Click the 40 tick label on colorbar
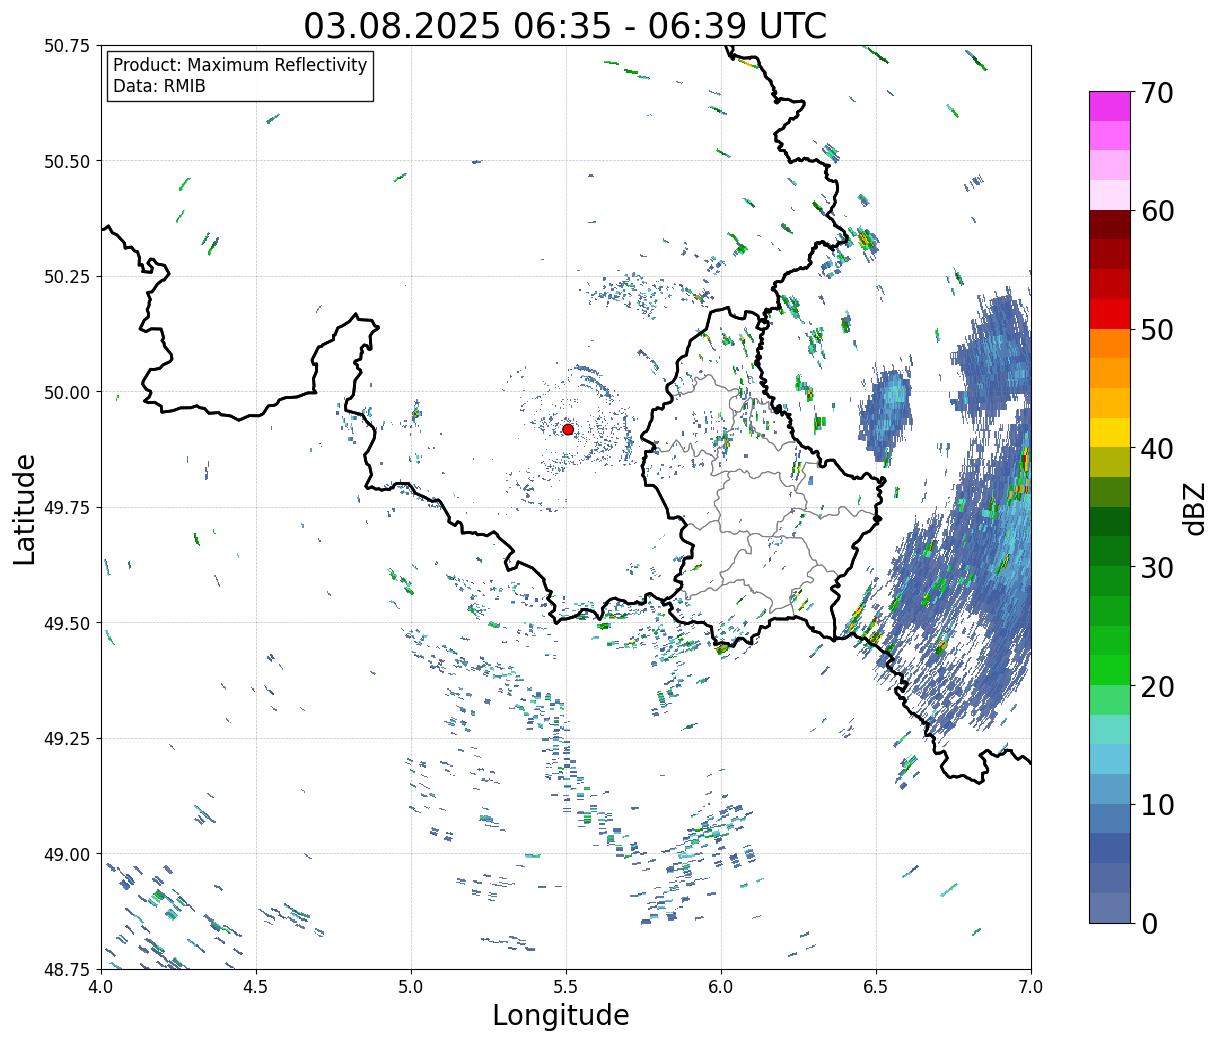This screenshot has width=1219, height=1040. (x=1156, y=449)
